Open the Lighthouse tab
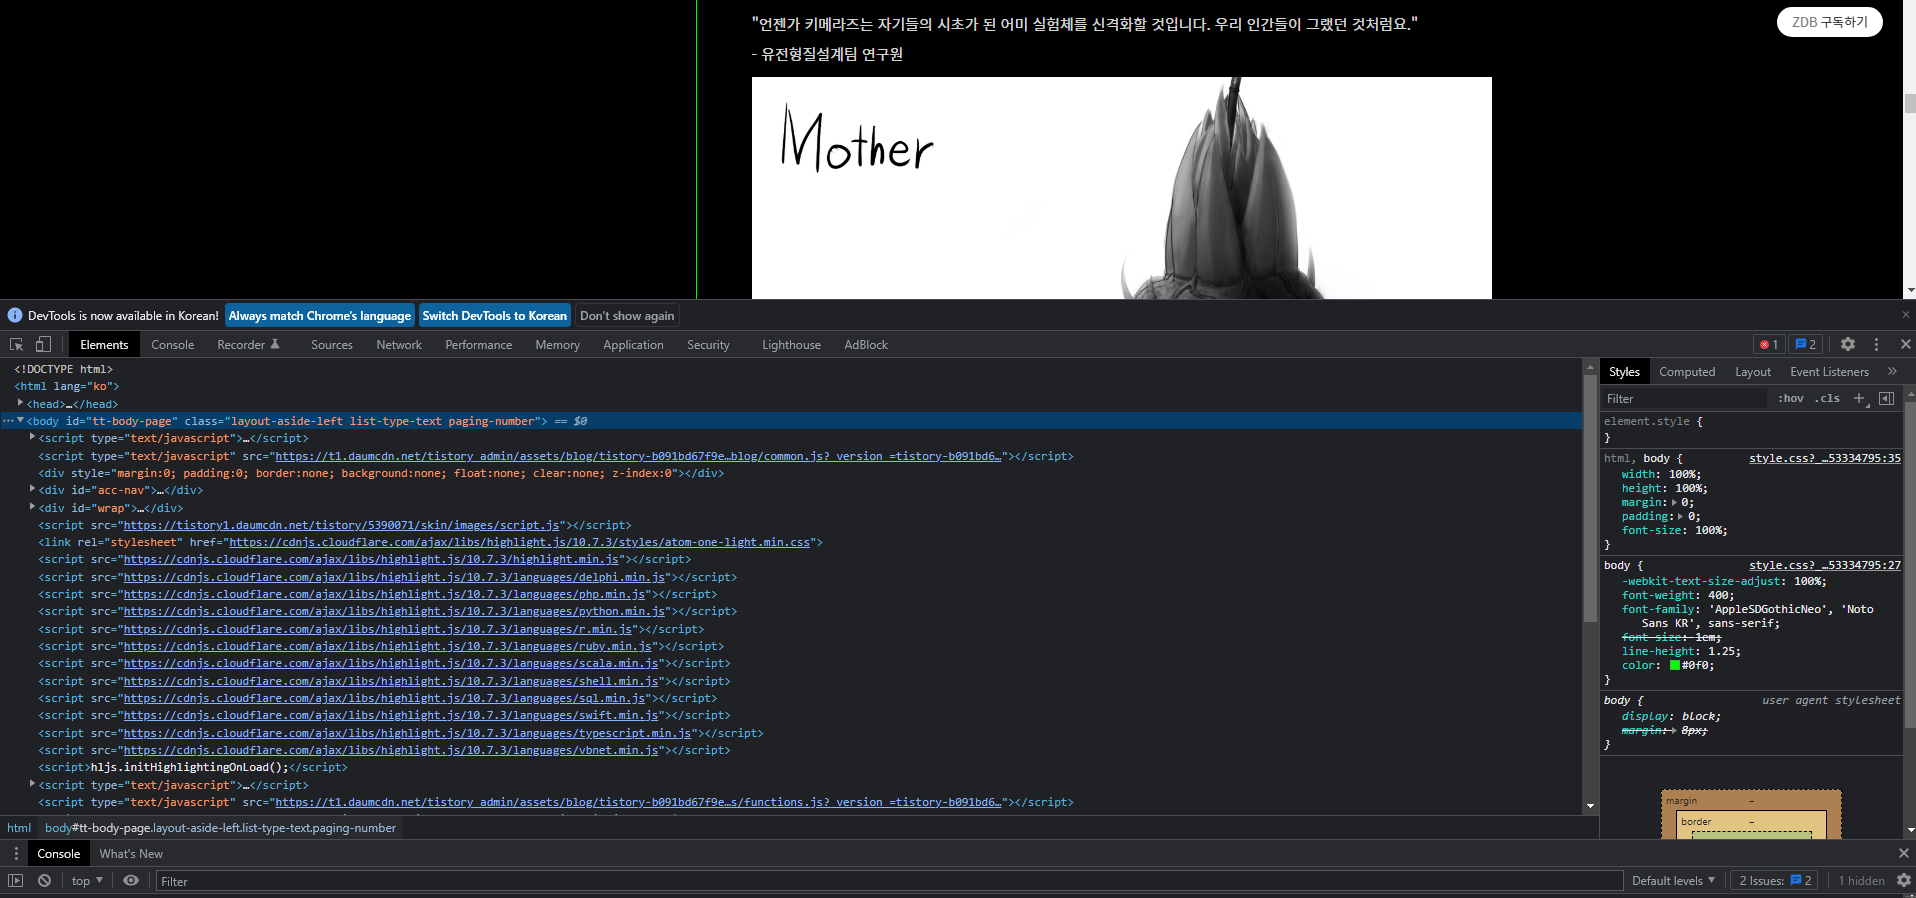The image size is (1916, 898). 791,344
